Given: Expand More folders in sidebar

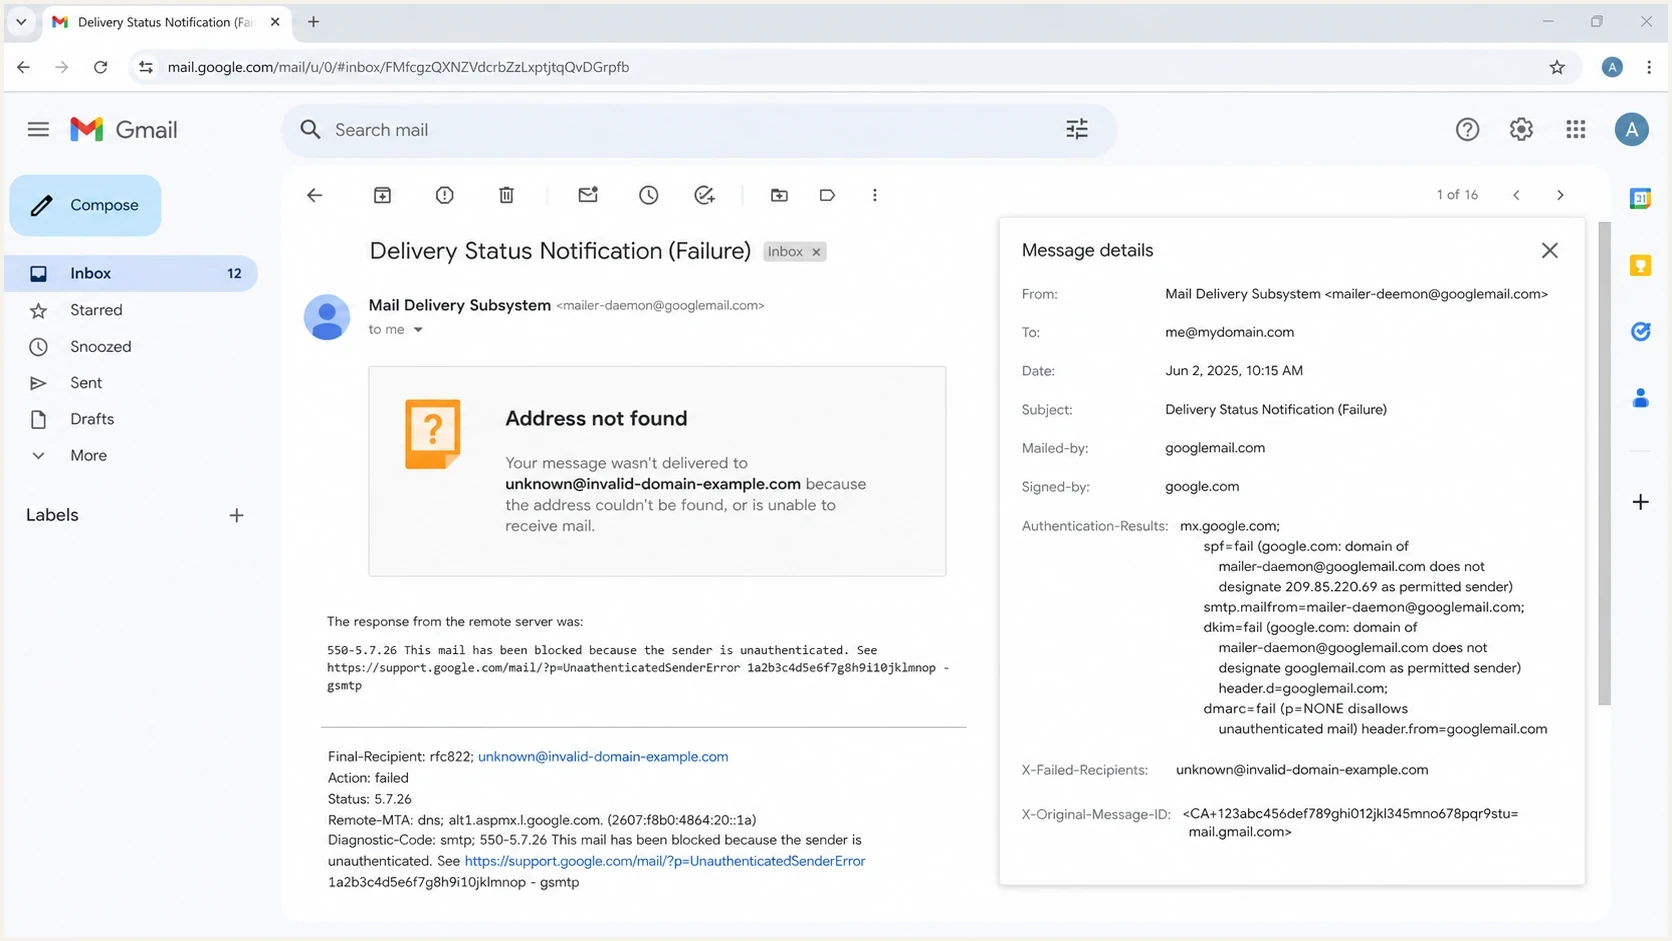Looking at the screenshot, I should (131, 455).
